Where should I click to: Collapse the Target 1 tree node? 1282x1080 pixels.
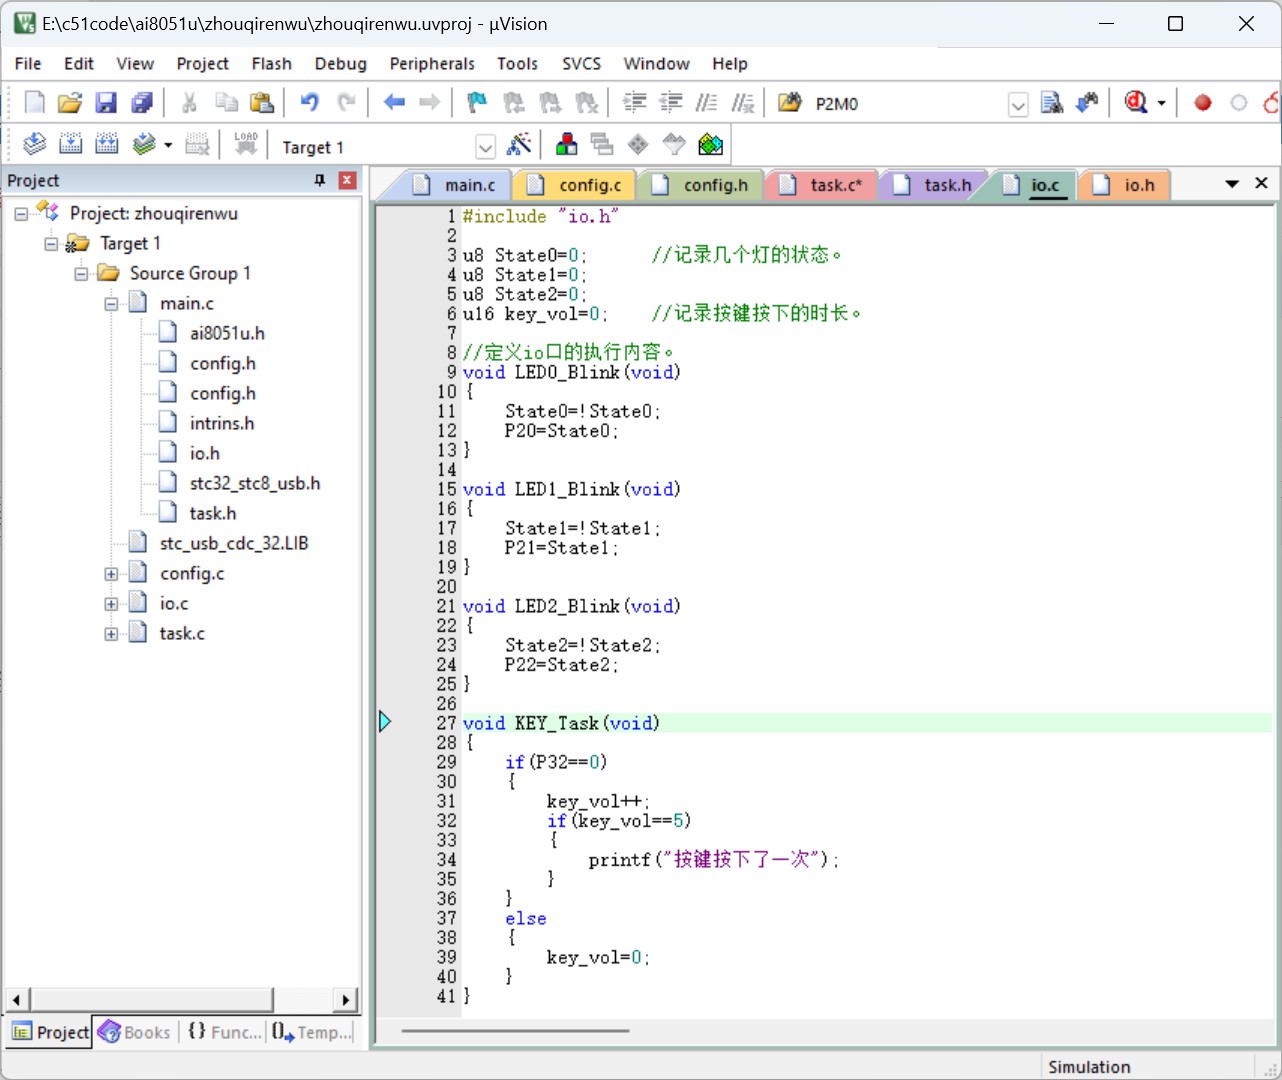click(x=51, y=243)
